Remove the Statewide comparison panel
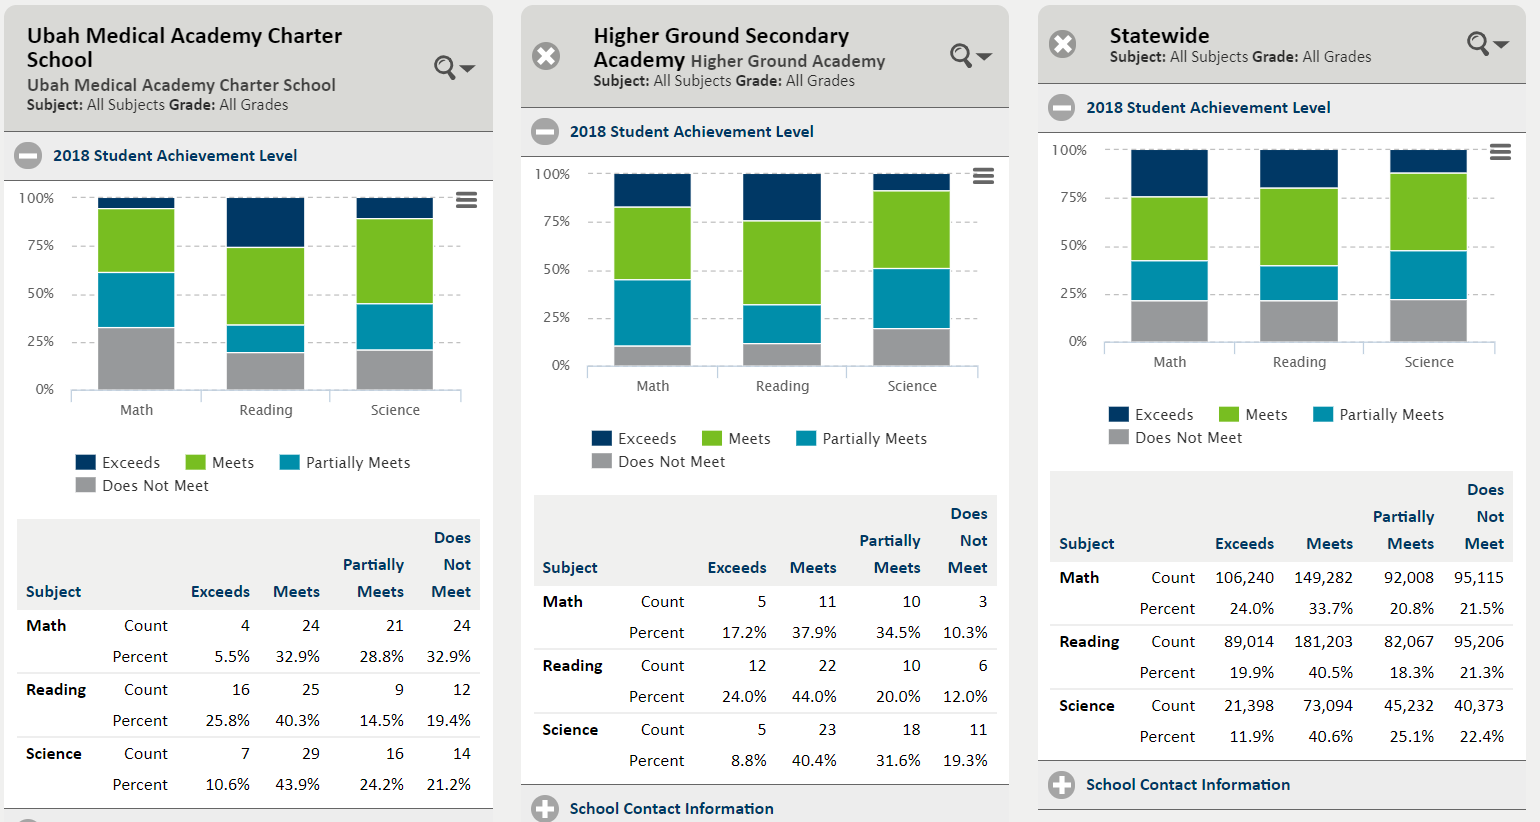Image resolution: width=1540 pixels, height=822 pixels. (1063, 44)
